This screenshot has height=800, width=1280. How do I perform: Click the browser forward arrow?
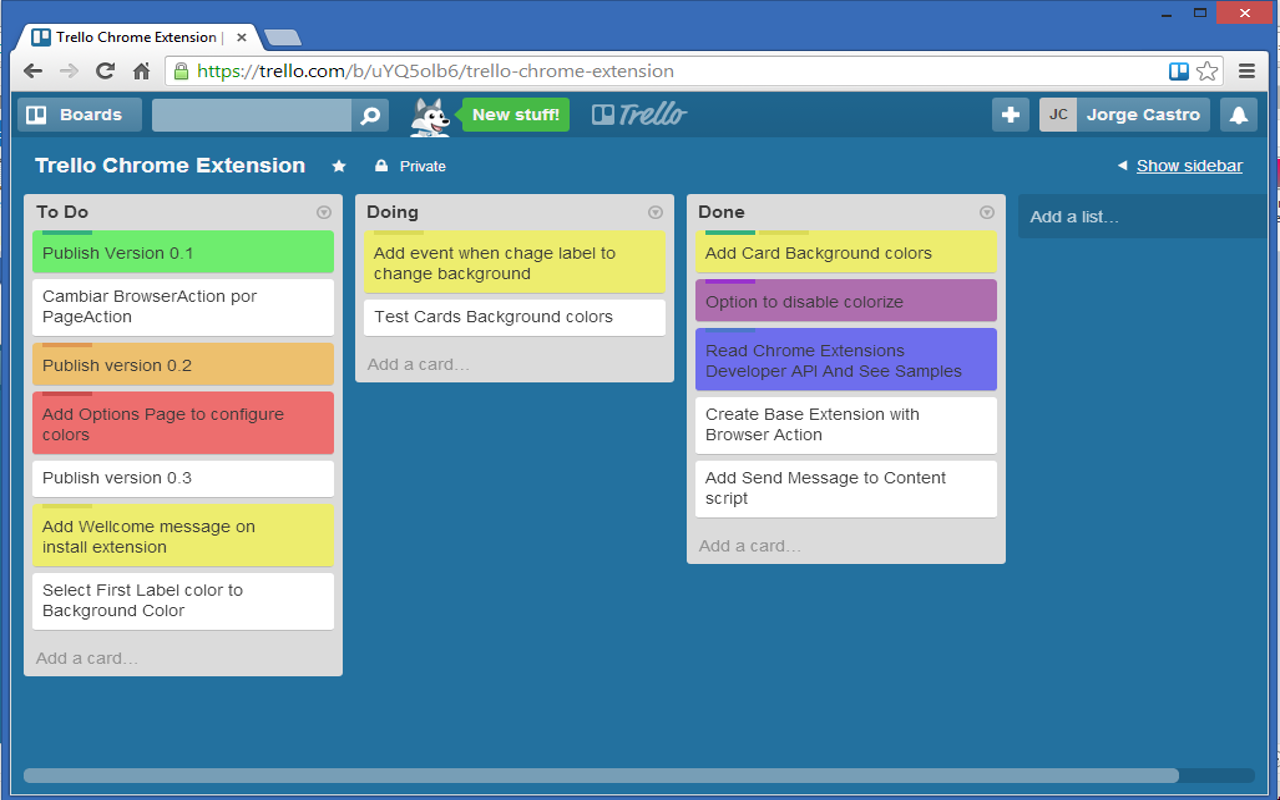69,71
